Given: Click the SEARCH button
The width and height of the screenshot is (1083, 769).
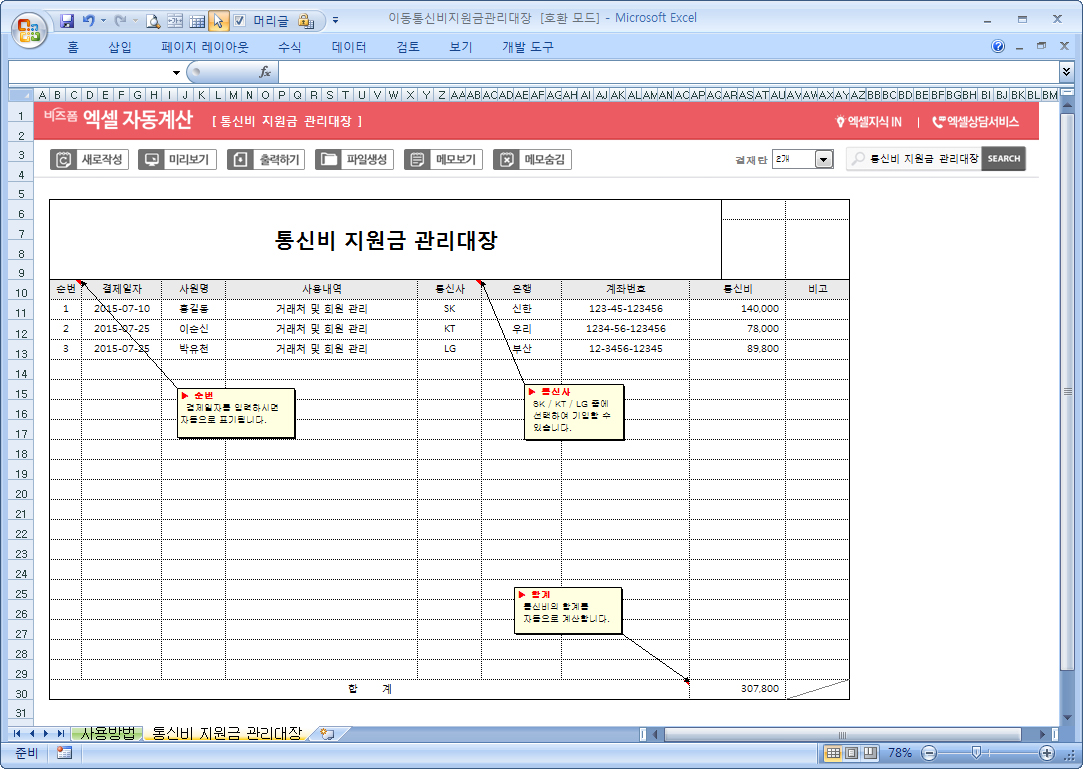Looking at the screenshot, I should [1003, 159].
